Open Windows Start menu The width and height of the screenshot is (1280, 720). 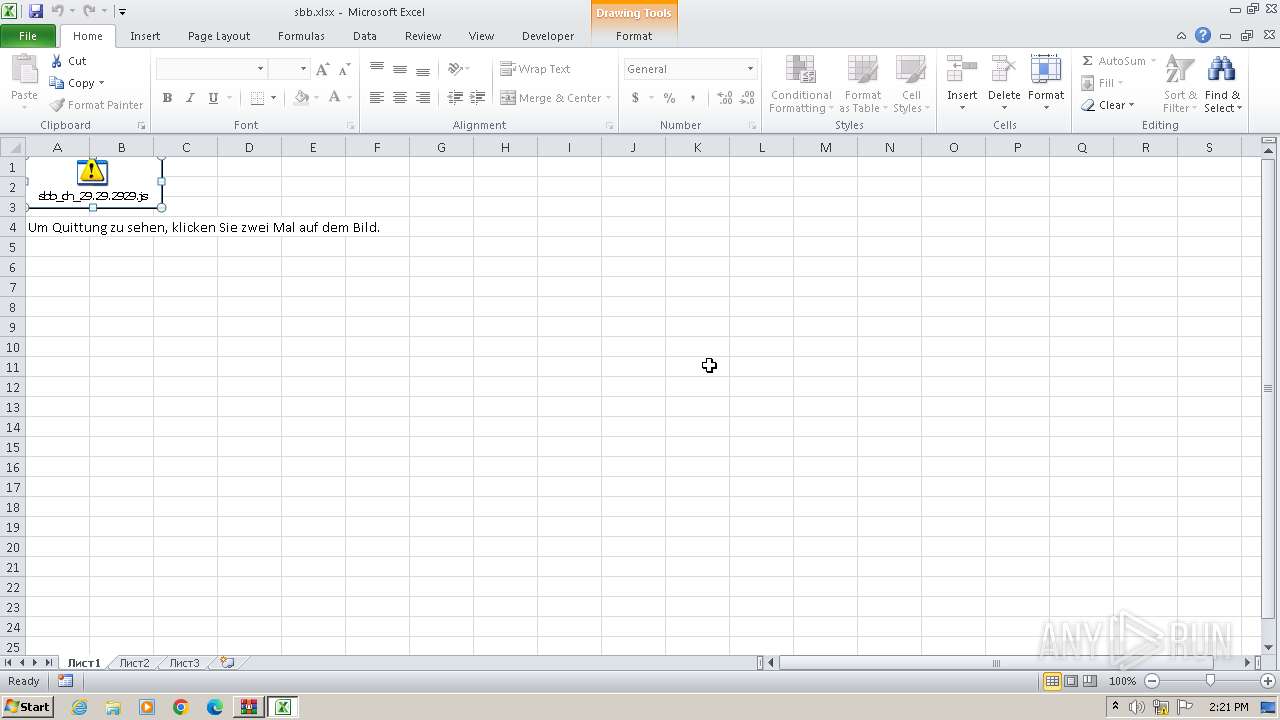coord(27,707)
